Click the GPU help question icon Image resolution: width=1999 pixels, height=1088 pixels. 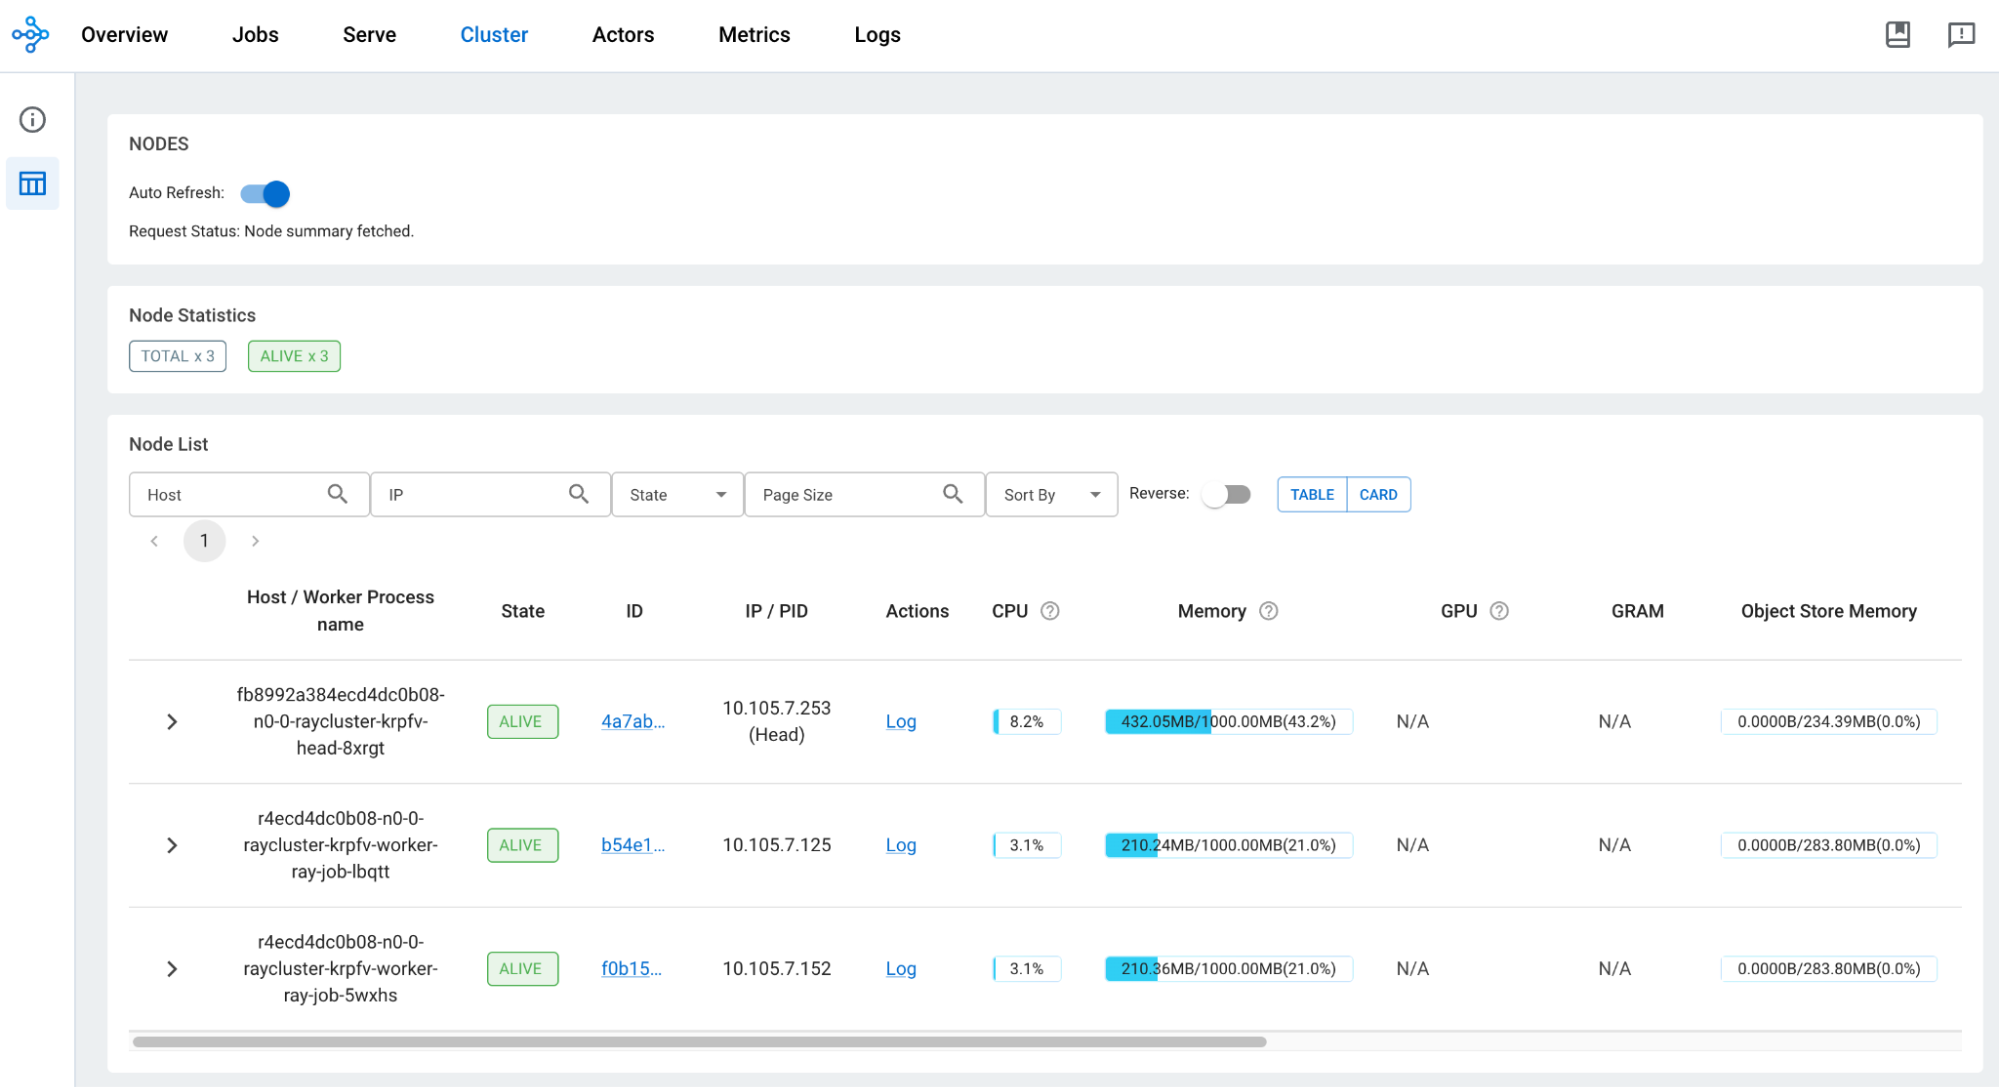[1498, 611]
